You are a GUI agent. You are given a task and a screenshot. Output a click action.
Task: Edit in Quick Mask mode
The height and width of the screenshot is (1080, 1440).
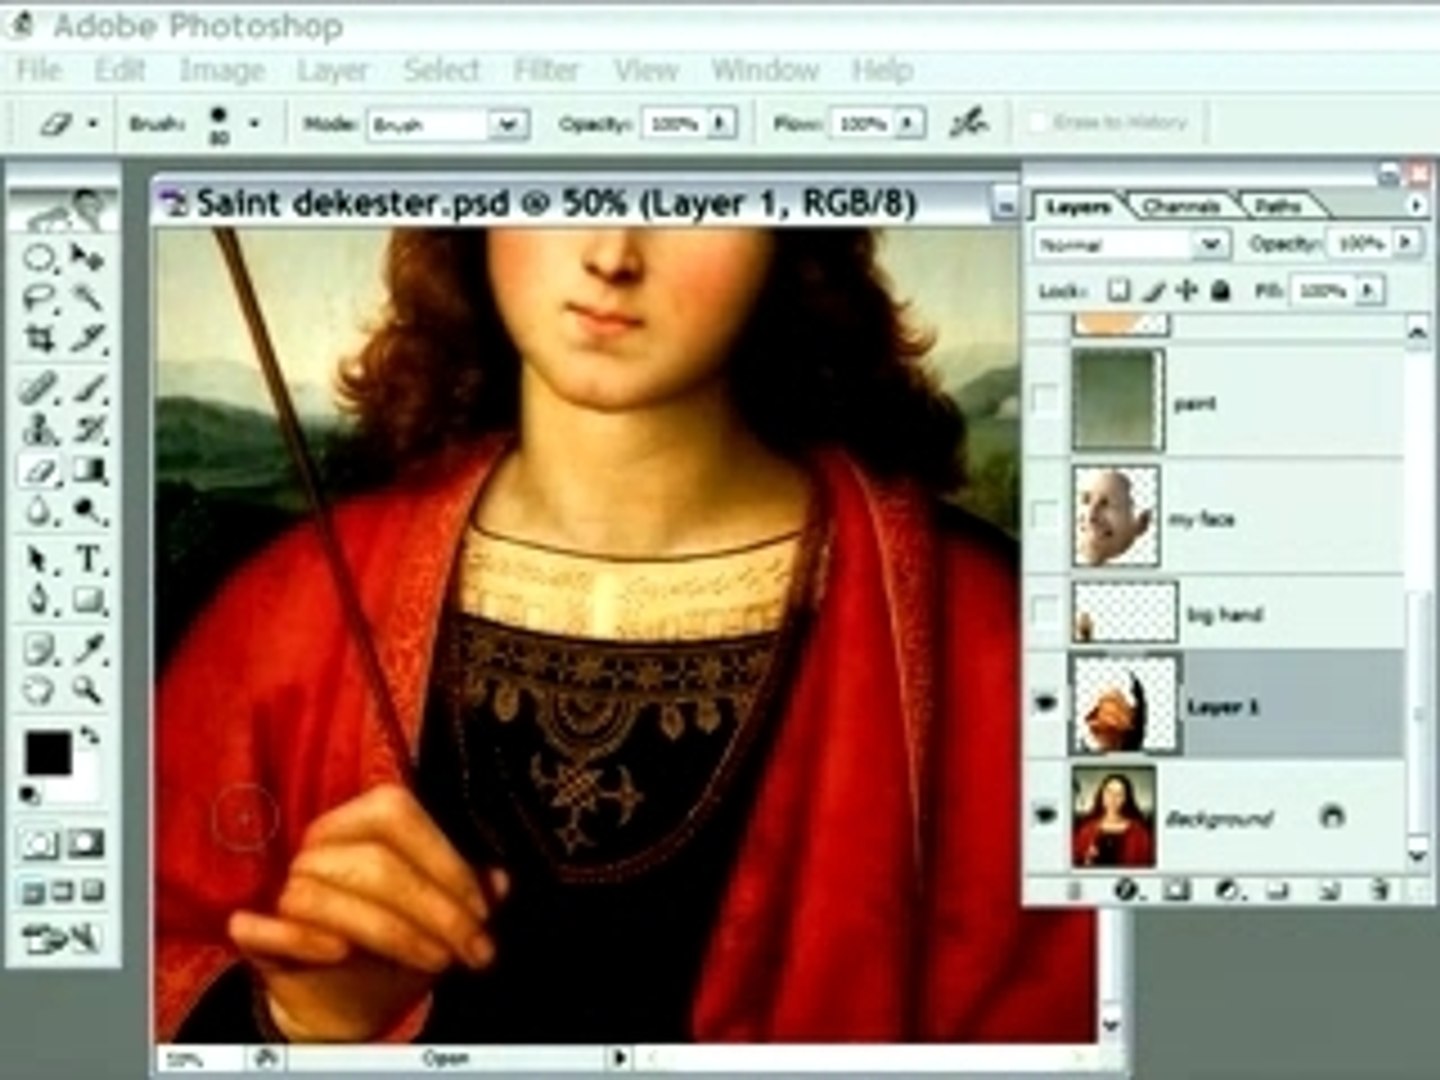point(86,845)
